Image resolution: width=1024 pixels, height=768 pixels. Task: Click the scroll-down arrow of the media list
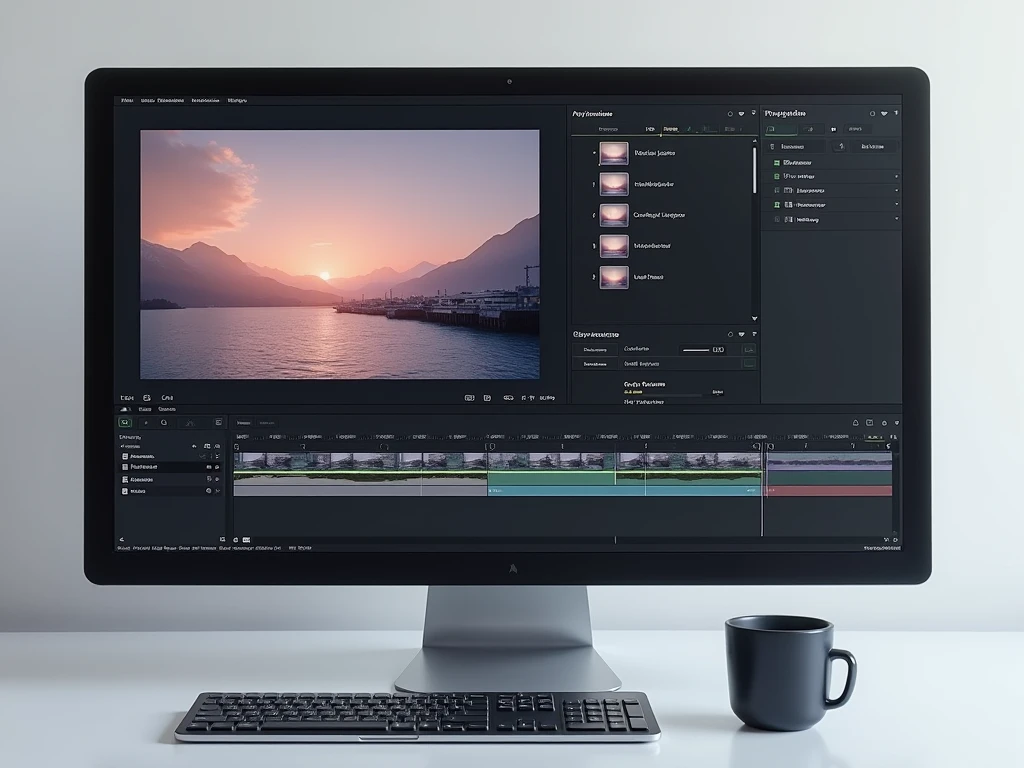[754, 318]
